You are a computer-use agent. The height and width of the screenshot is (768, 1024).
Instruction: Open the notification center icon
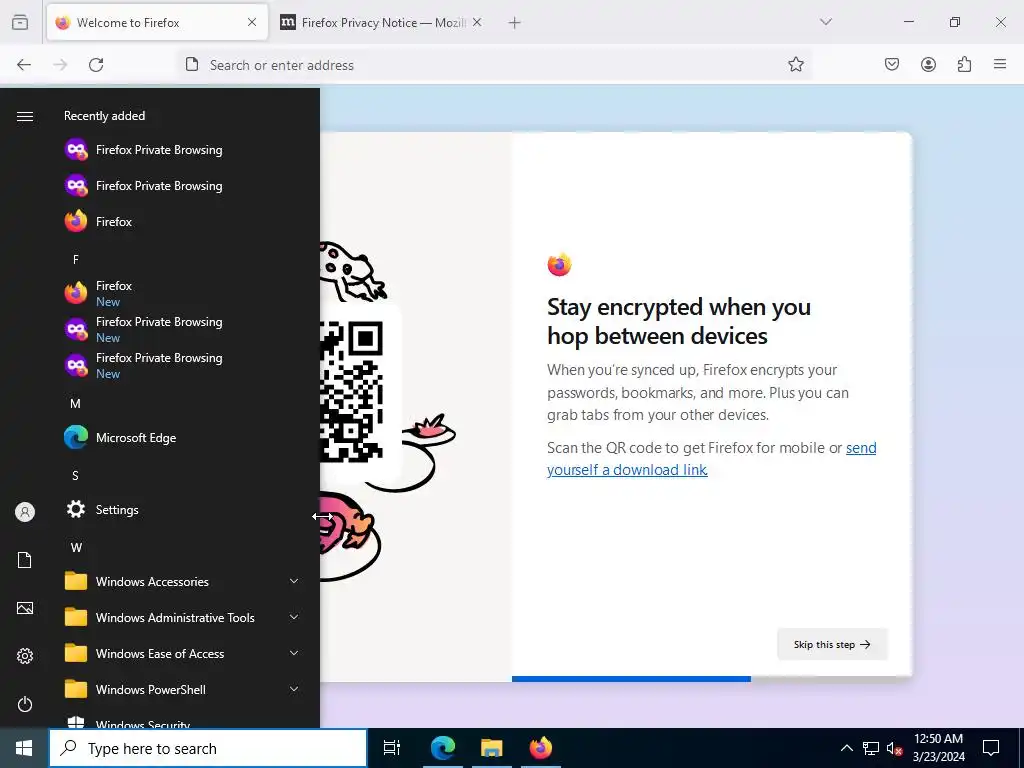tap(991, 748)
